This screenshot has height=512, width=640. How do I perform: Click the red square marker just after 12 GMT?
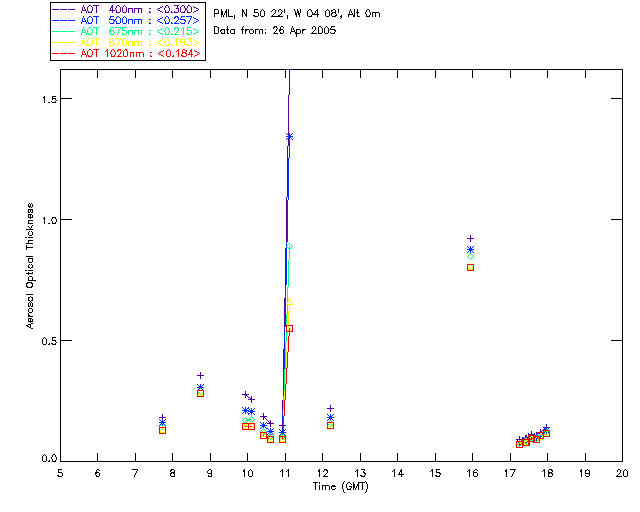(x=331, y=425)
